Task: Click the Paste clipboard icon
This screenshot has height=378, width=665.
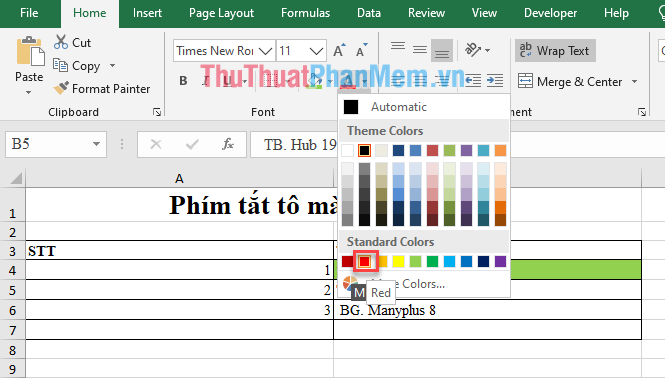Action: 30,52
